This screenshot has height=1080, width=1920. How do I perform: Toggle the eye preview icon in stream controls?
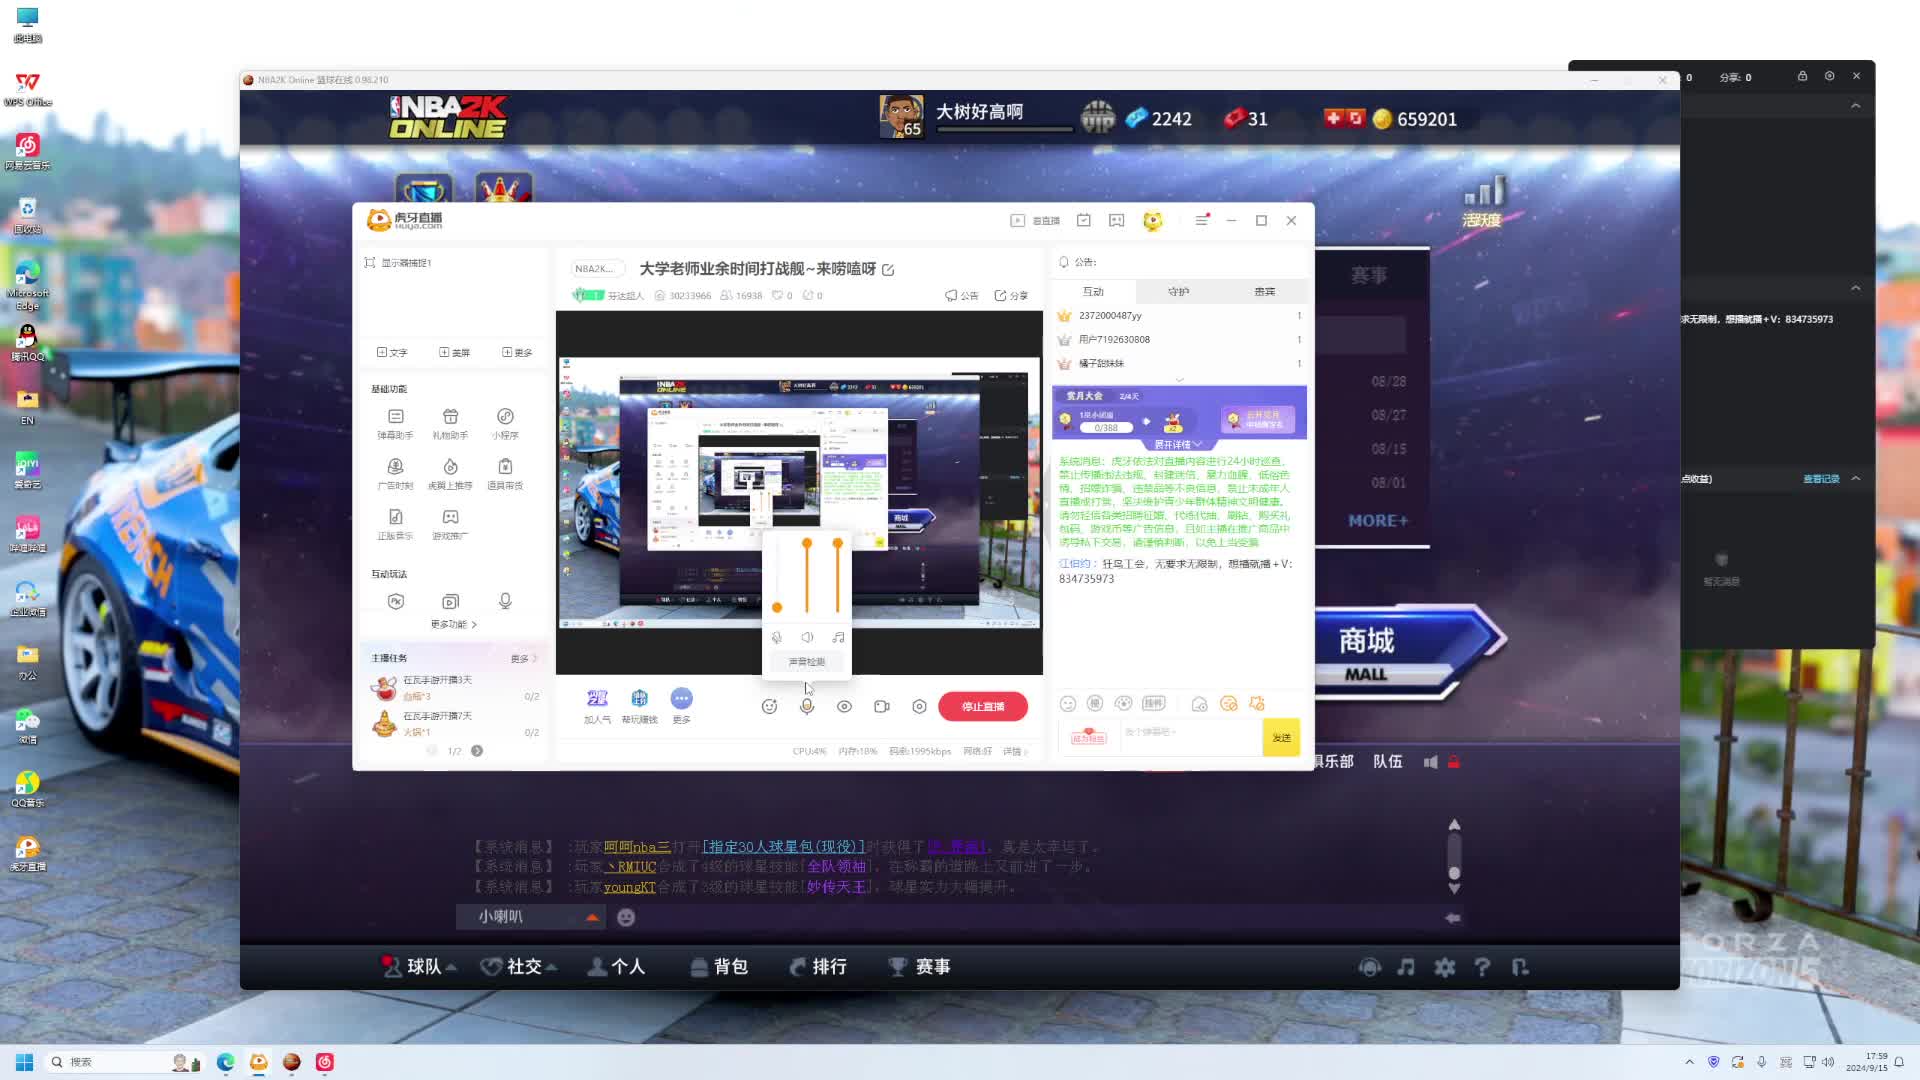pyautogui.click(x=844, y=706)
